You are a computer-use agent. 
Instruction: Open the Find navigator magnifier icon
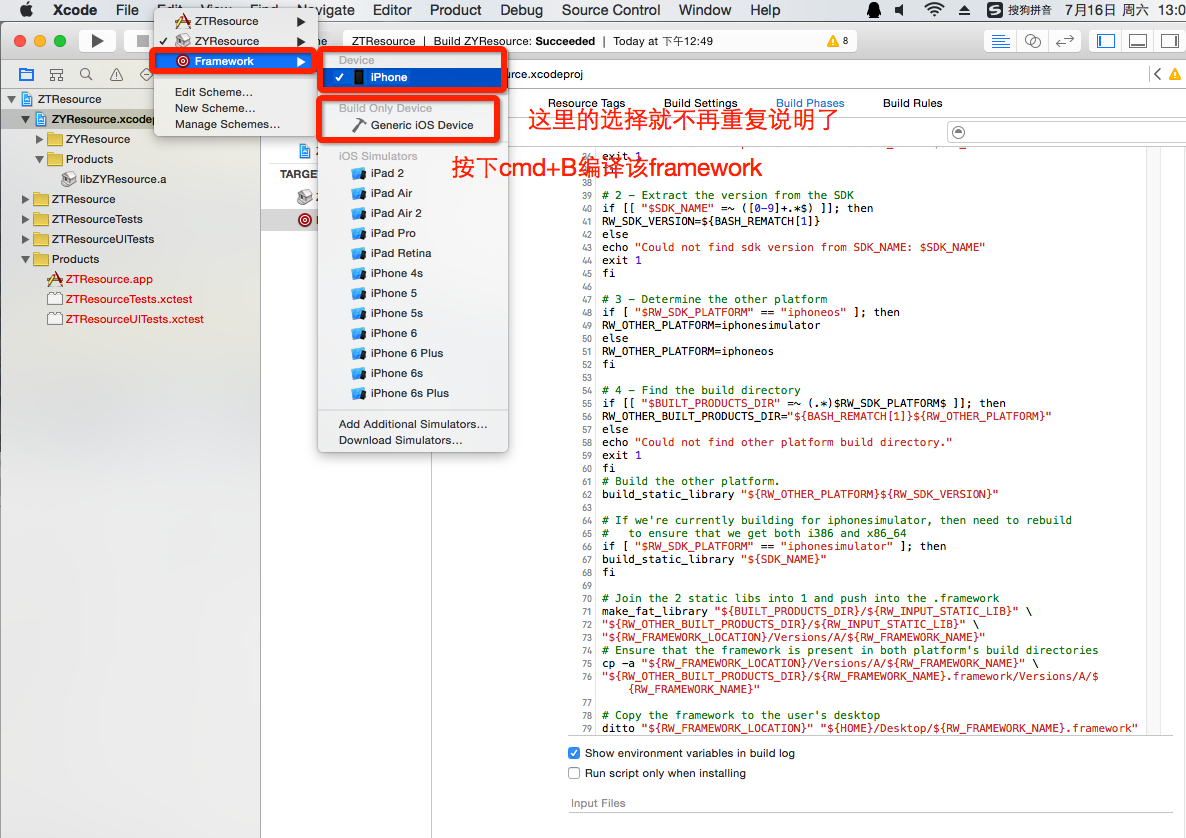(x=86, y=74)
